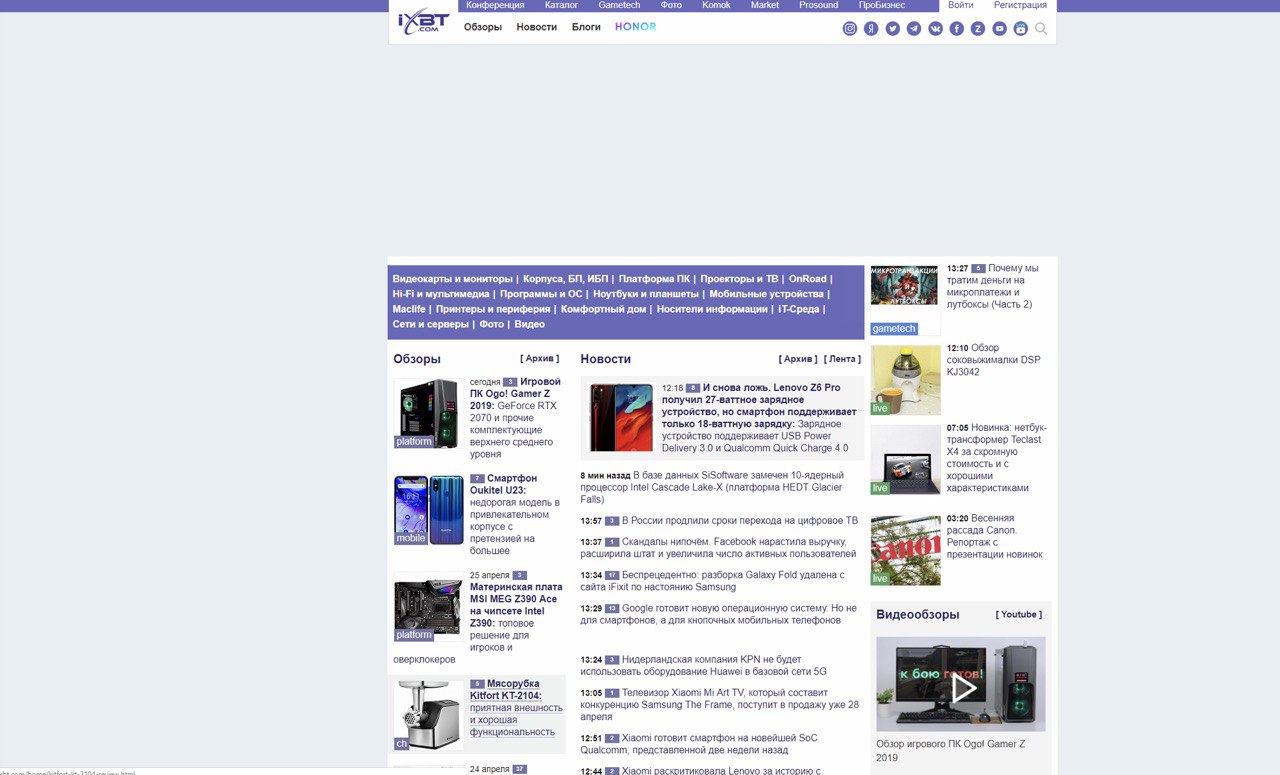Open comments badge on microtransactions article
Image resolution: width=1280 pixels, height=775 pixels.
pyautogui.click(x=979, y=269)
